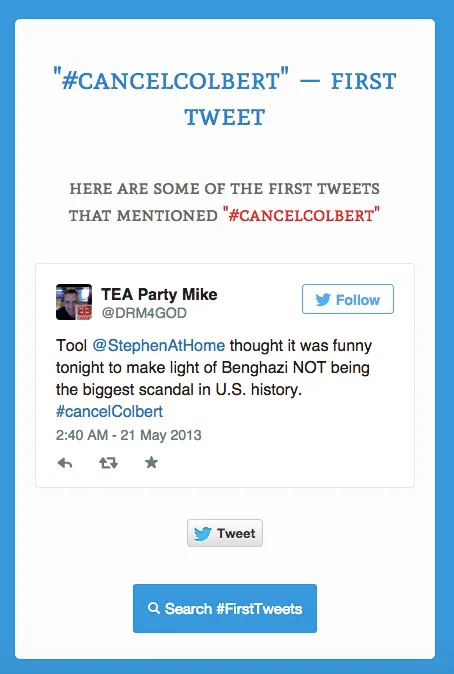Favorite the tweet with the star icon

coord(151,463)
